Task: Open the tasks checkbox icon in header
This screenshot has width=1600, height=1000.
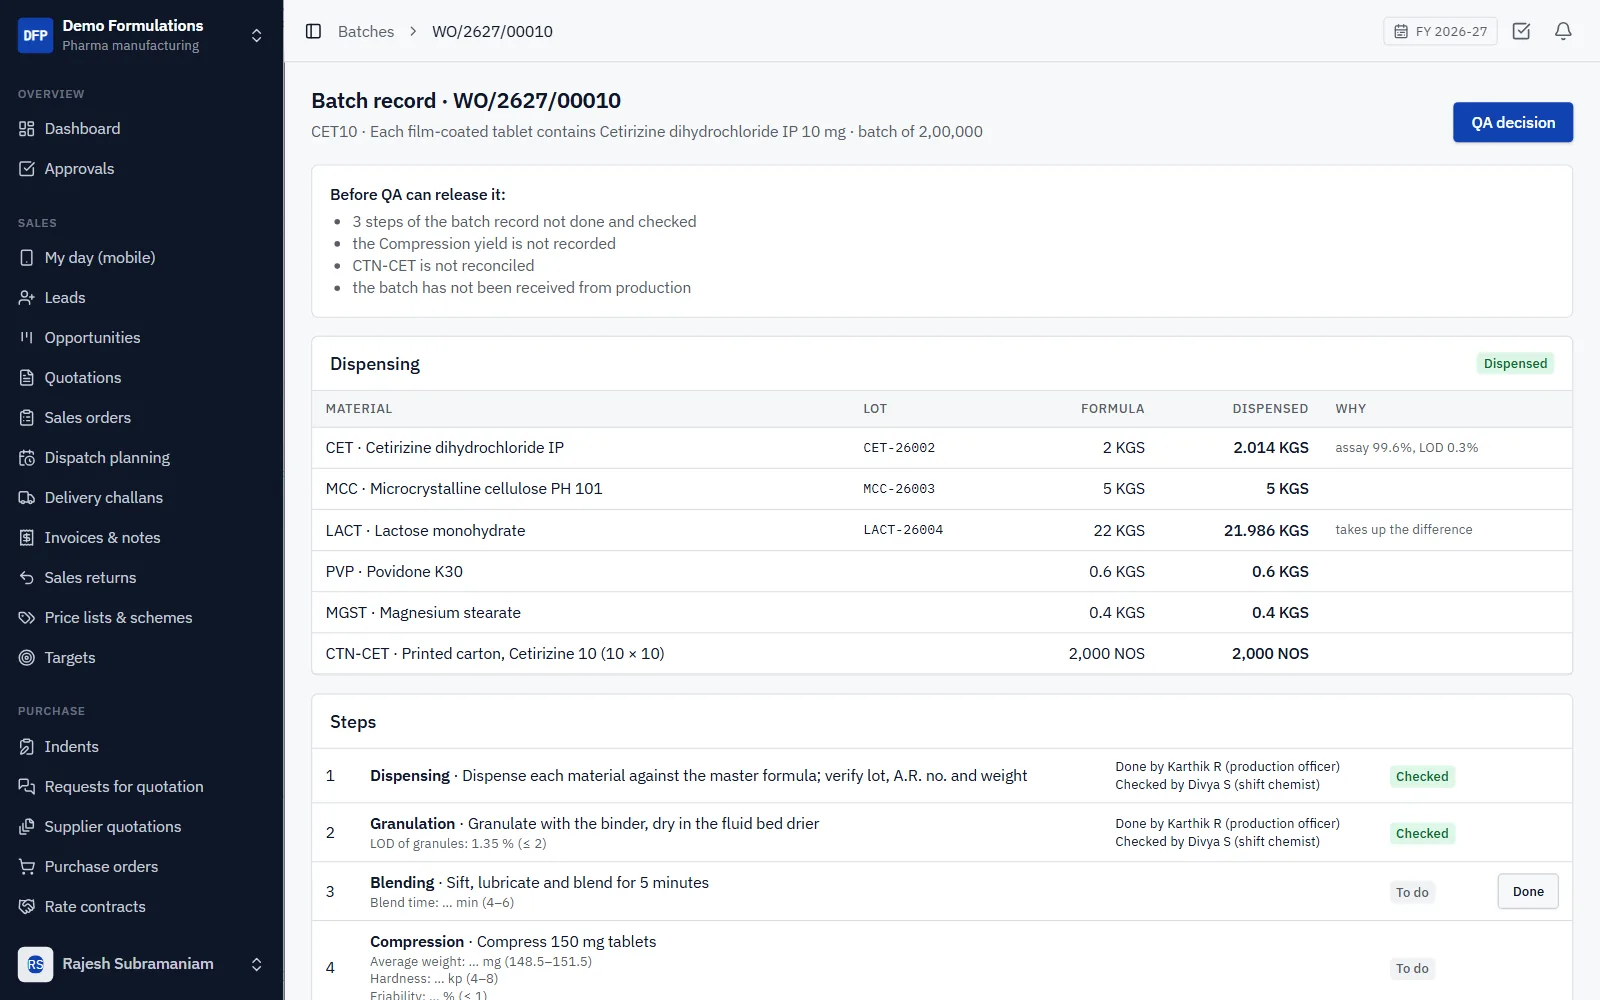Action: point(1521,31)
